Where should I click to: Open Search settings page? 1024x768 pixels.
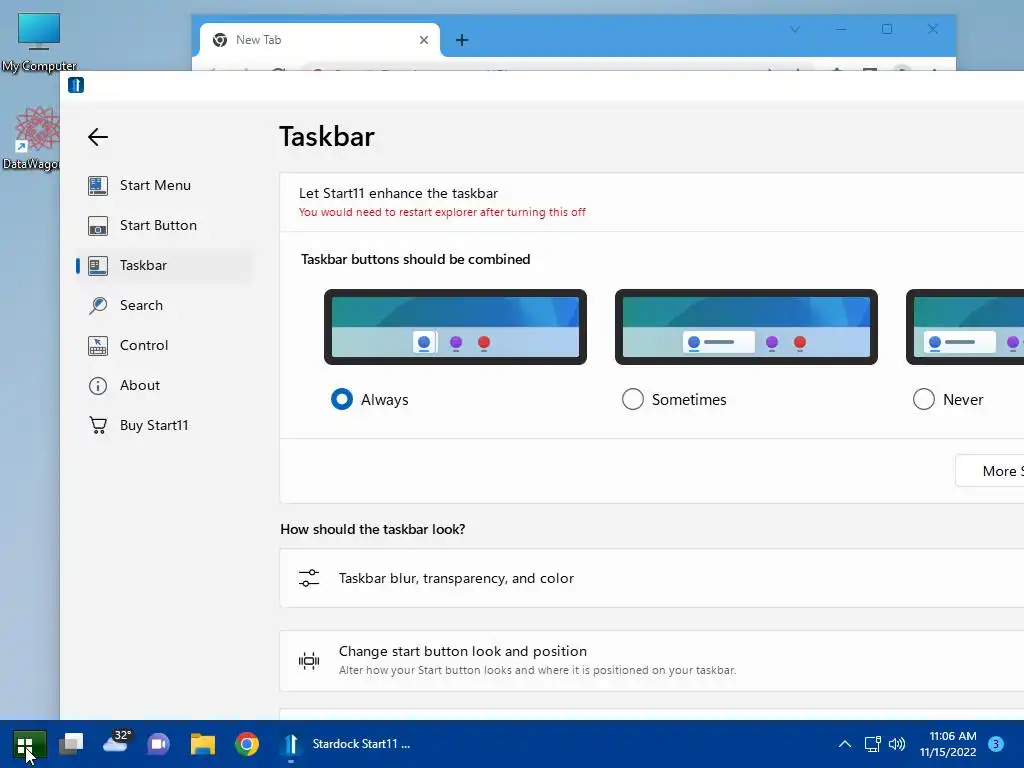[x=164, y=305]
